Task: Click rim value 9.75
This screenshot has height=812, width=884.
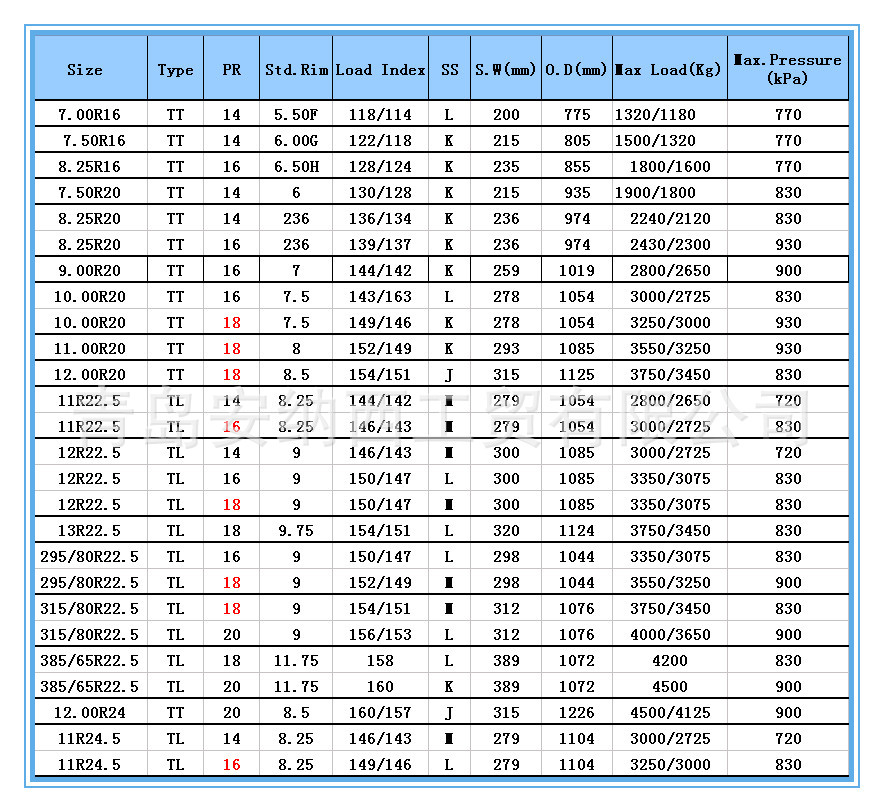Action: pyautogui.click(x=296, y=531)
